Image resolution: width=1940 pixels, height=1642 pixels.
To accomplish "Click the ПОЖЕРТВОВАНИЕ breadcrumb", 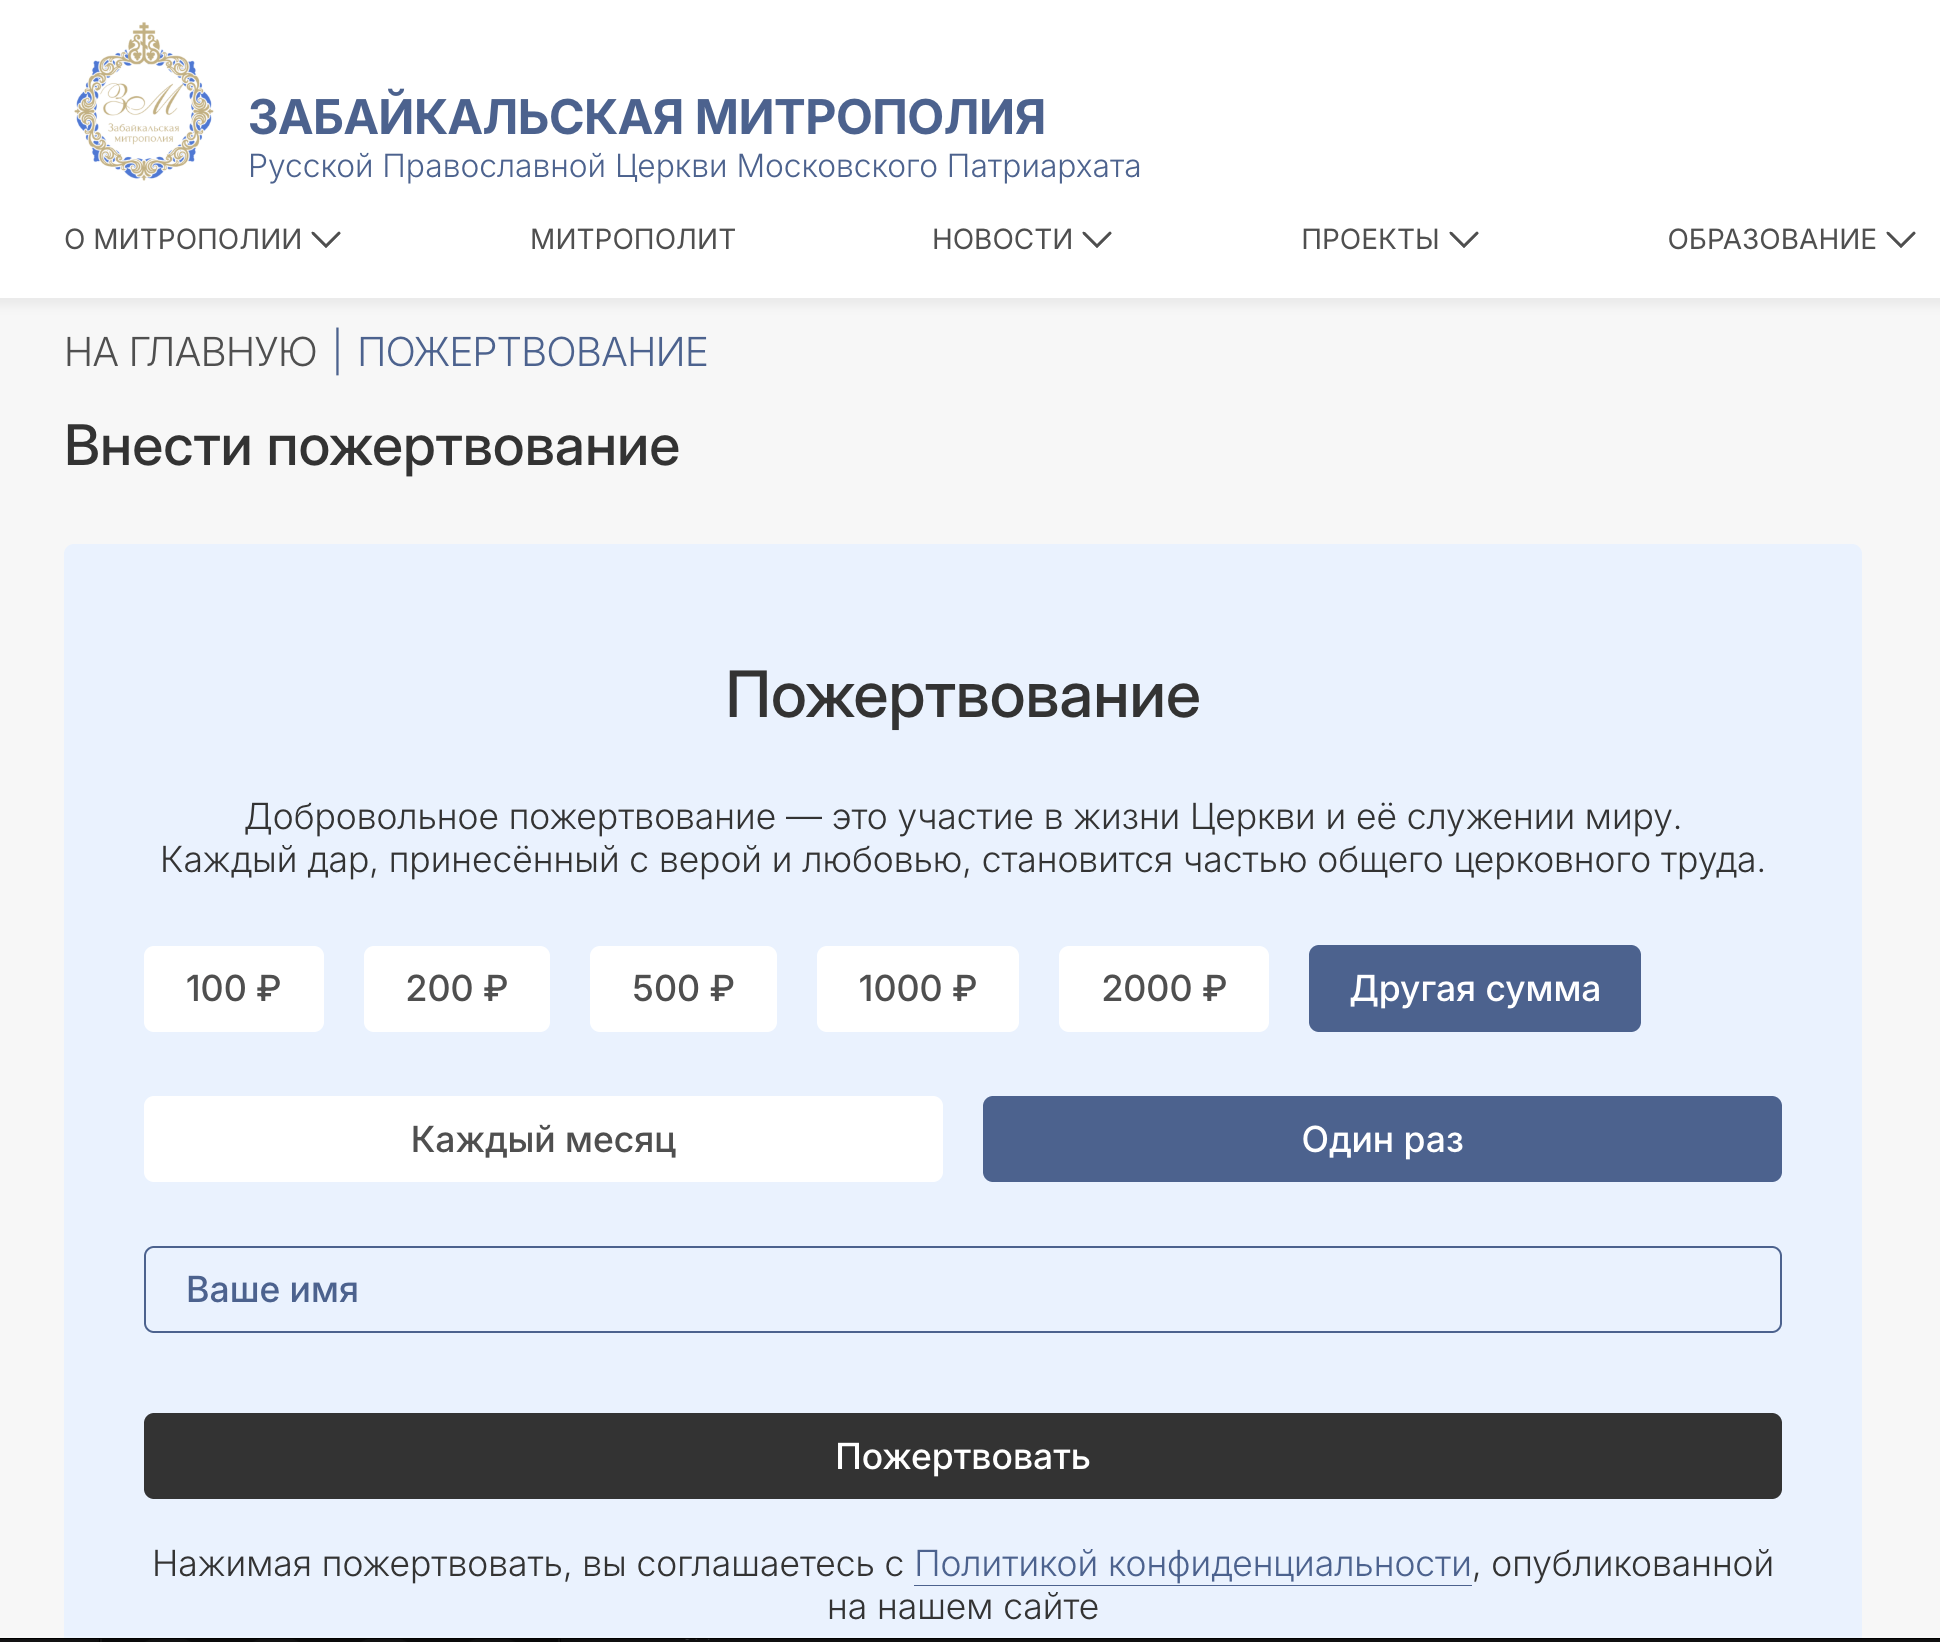I will point(532,352).
